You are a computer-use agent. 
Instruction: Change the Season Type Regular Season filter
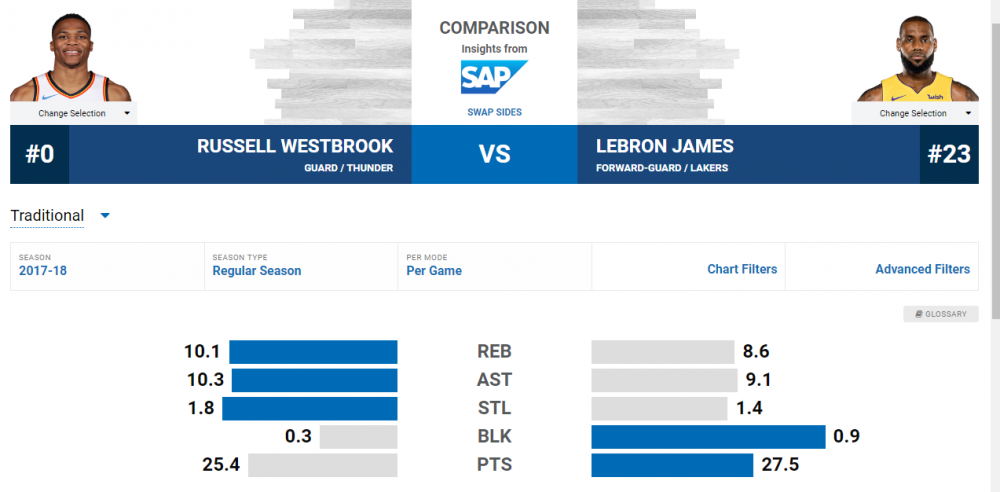pos(256,270)
